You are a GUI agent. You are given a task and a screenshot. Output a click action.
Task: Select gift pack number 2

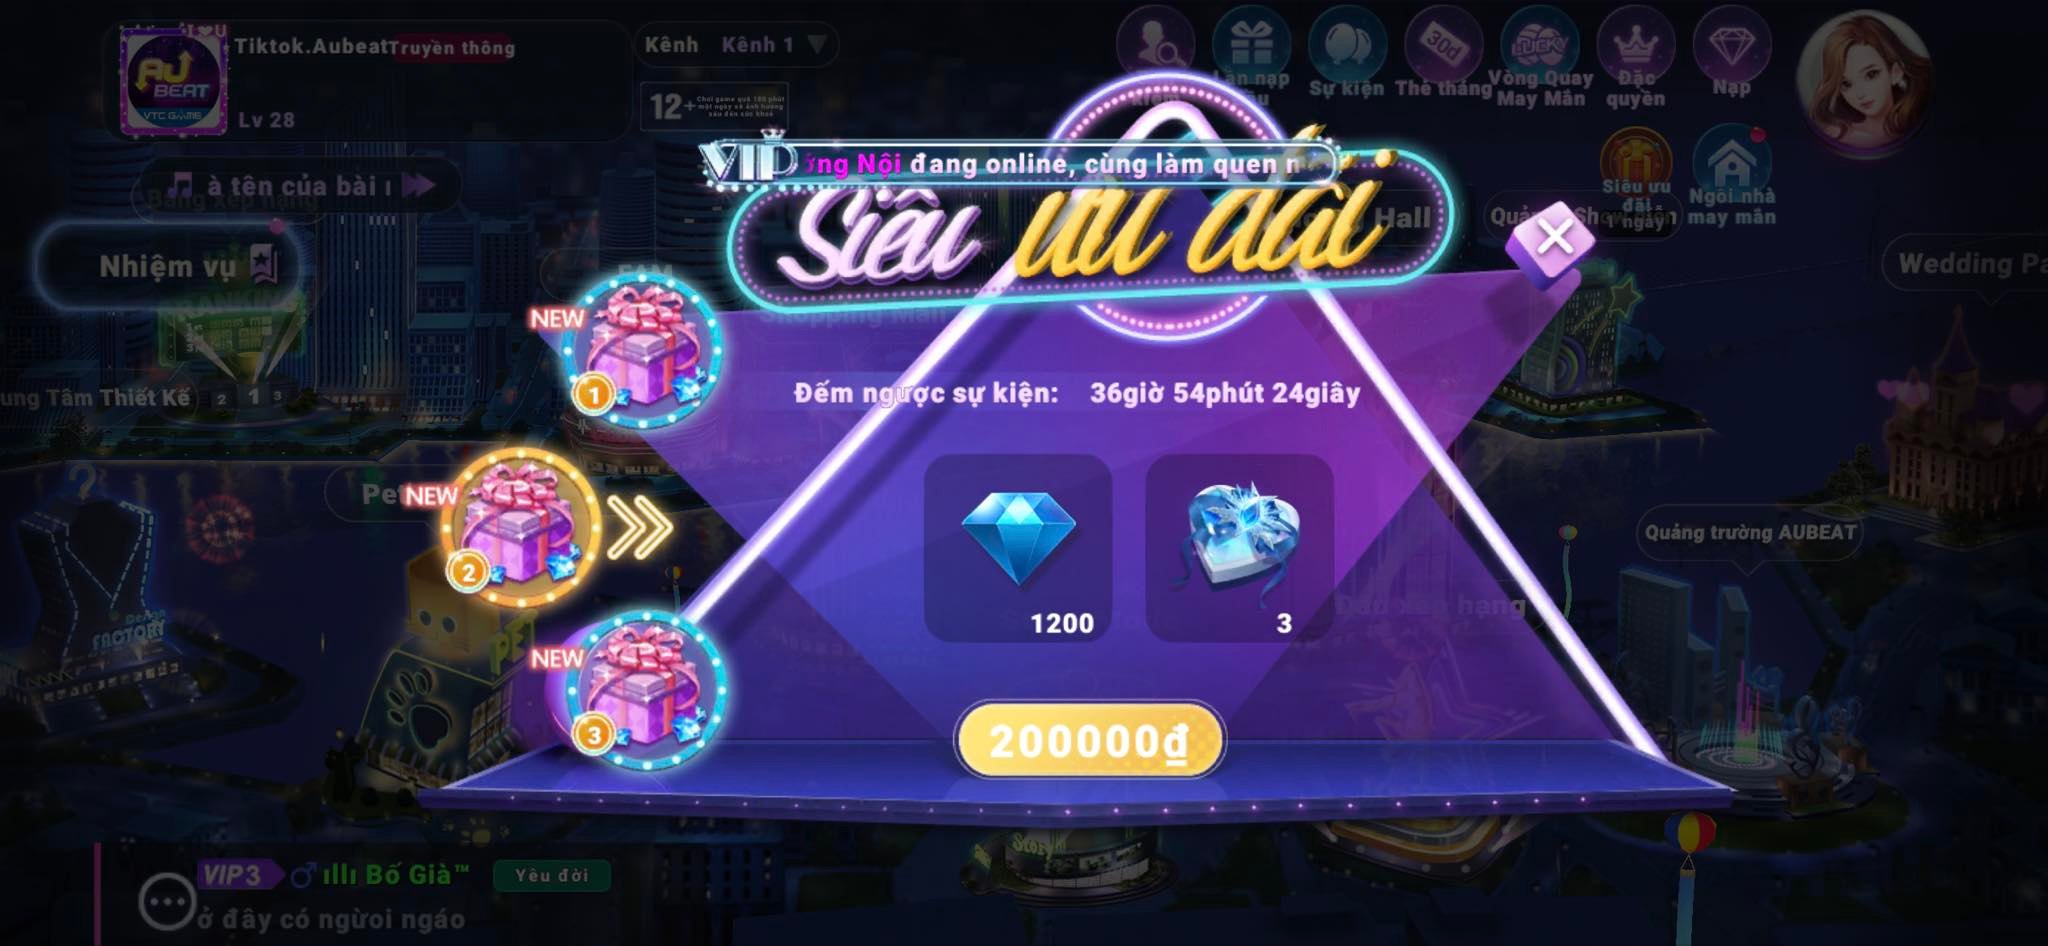point(520,528)
